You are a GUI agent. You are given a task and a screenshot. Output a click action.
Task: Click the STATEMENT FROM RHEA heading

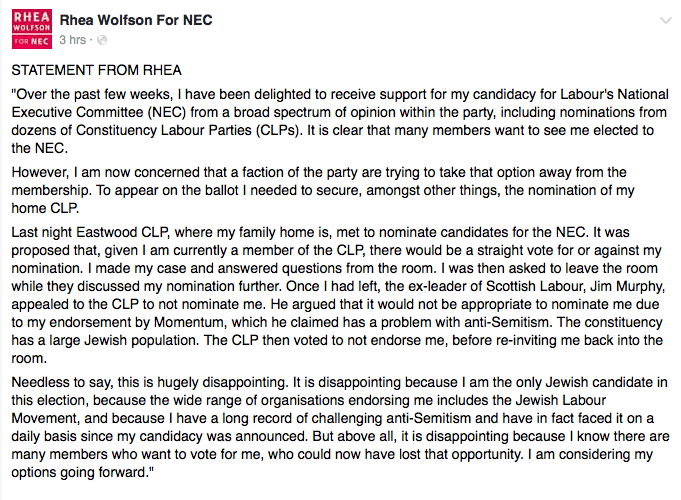pos(96,70)
